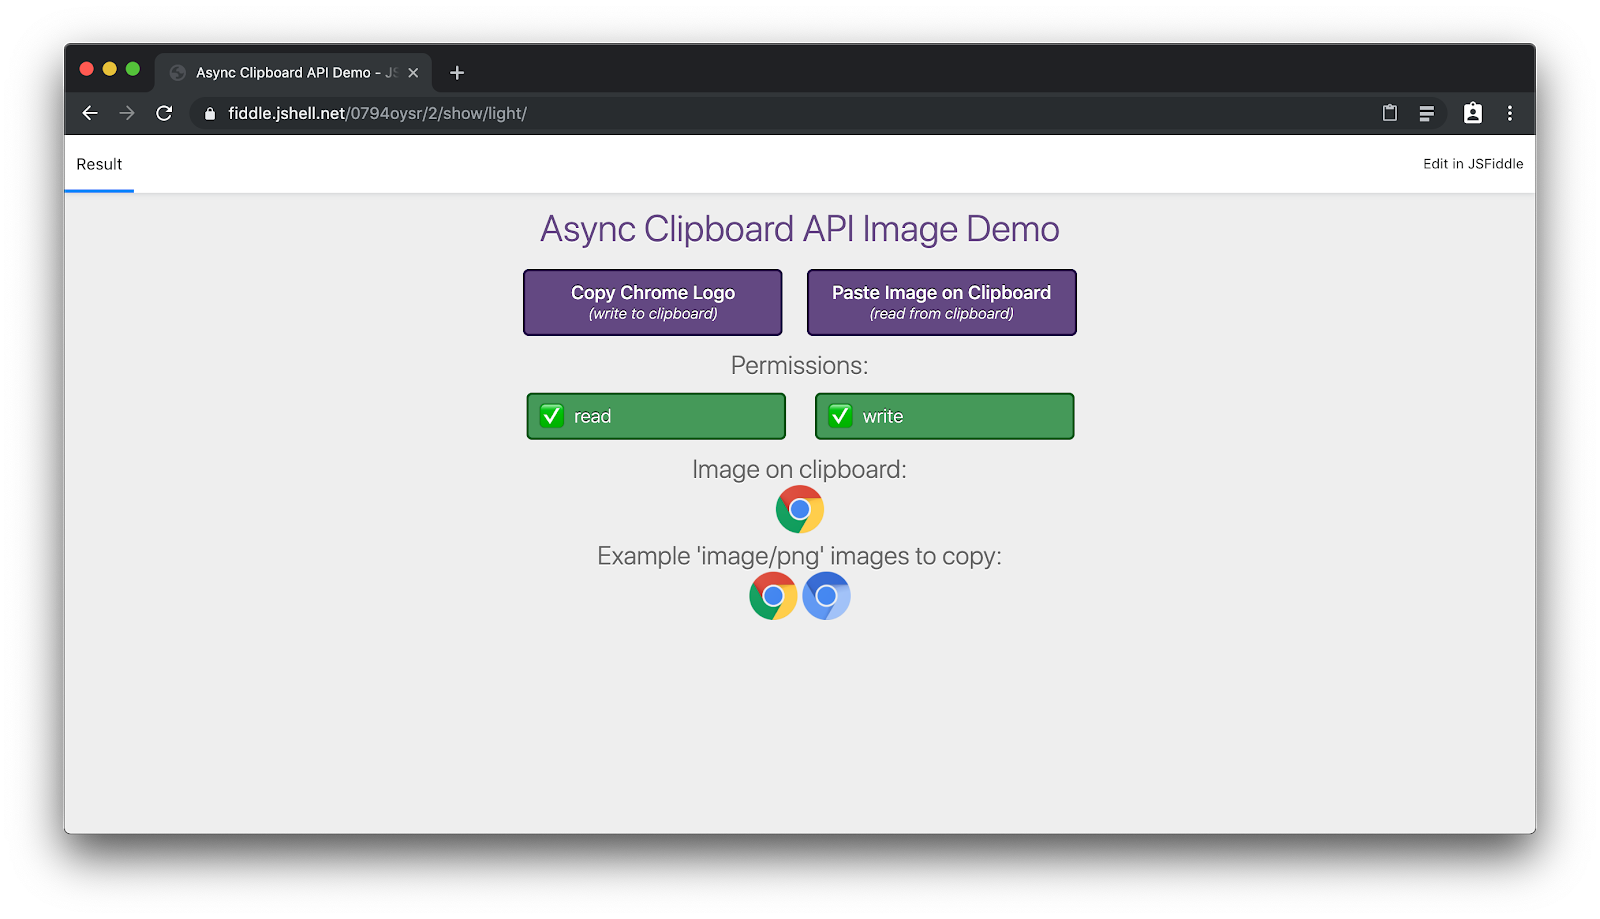Open a new tab with plus button
The image size is (1600, 919).
[x=457, y=73]
